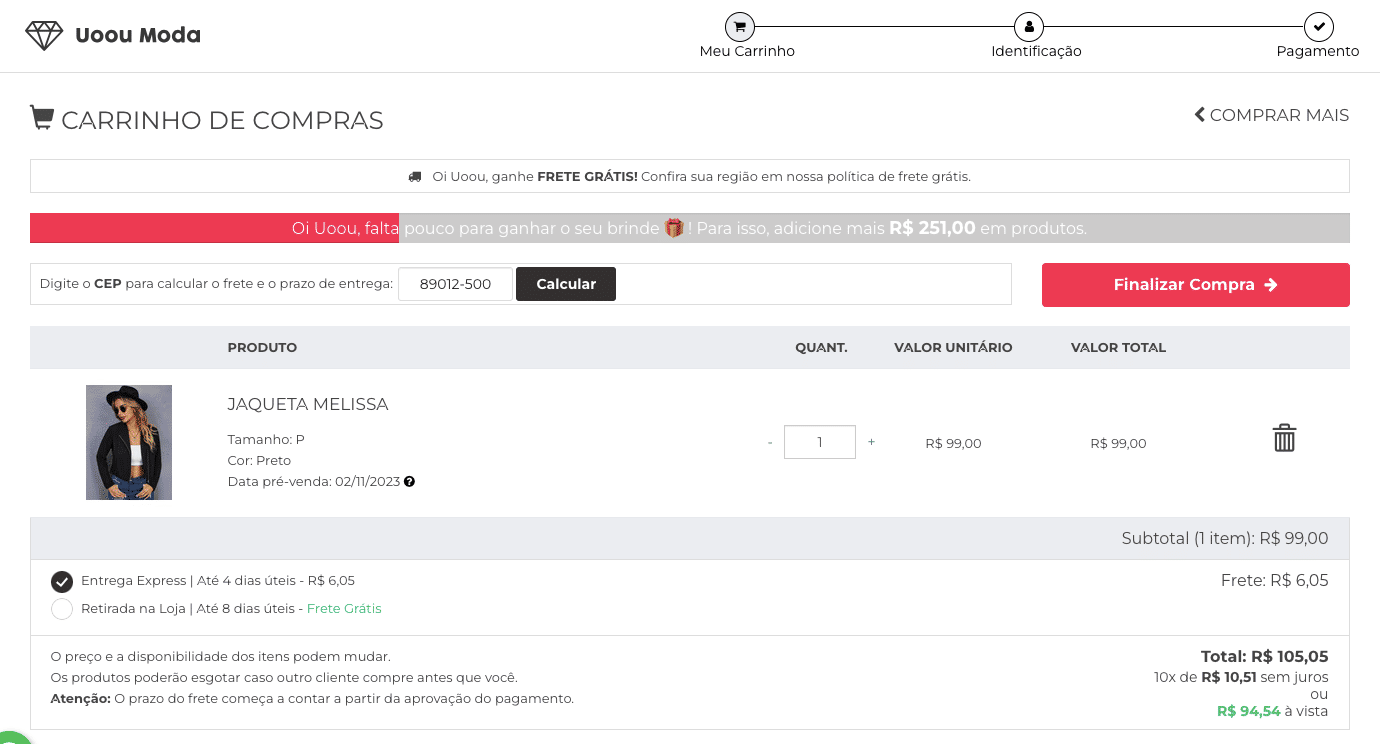Click the Uoou Moda diamond logo
1380x744 pixels.
[44, 36]
